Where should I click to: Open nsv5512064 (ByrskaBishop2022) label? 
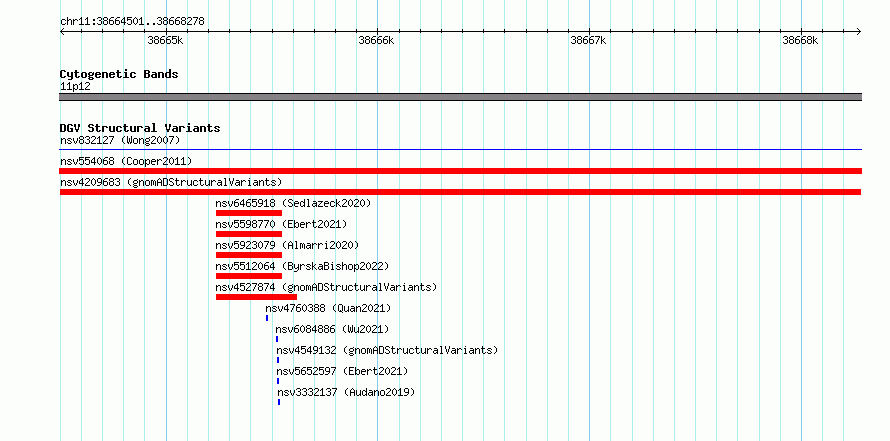point(302,266)
